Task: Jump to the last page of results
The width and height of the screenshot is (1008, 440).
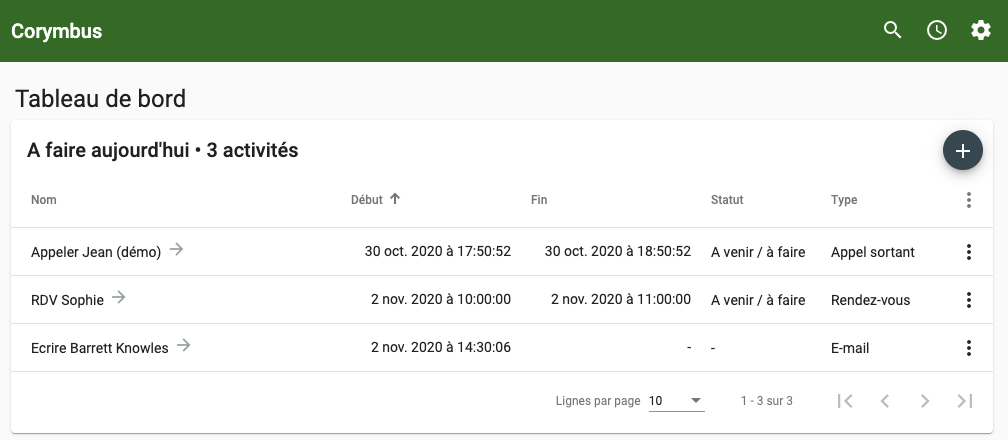Action: click(965, 401)
